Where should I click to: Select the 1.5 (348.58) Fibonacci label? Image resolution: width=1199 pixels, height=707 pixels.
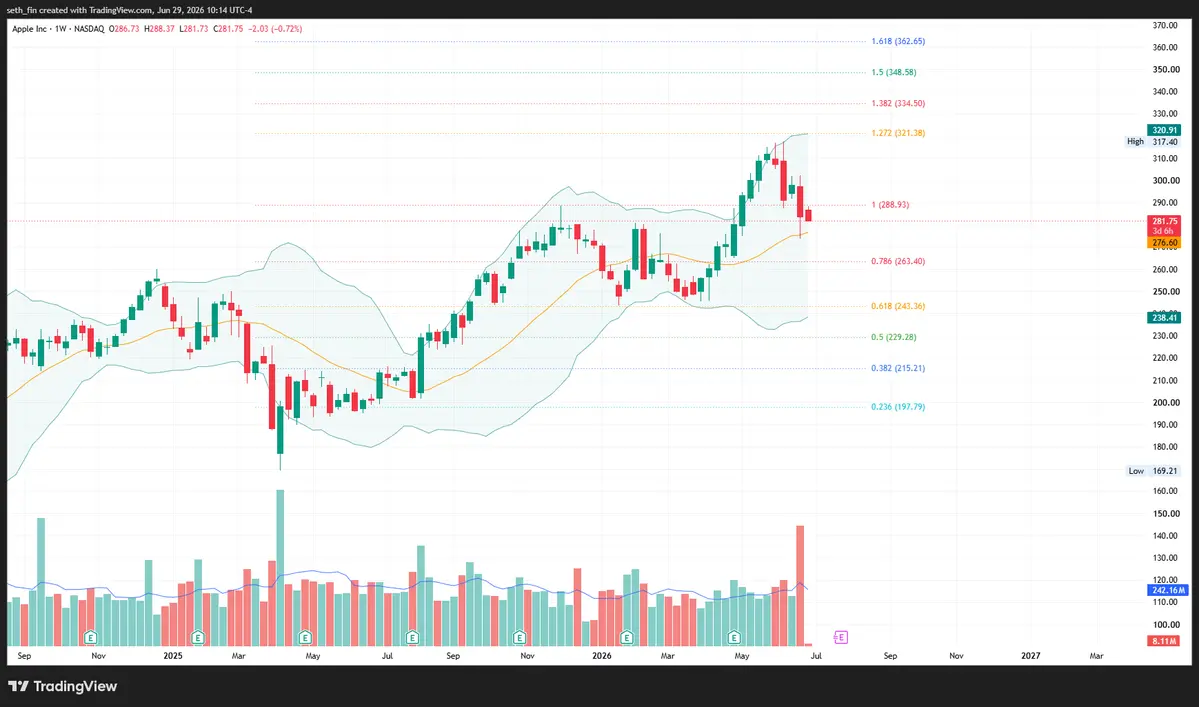click(893, 72)
